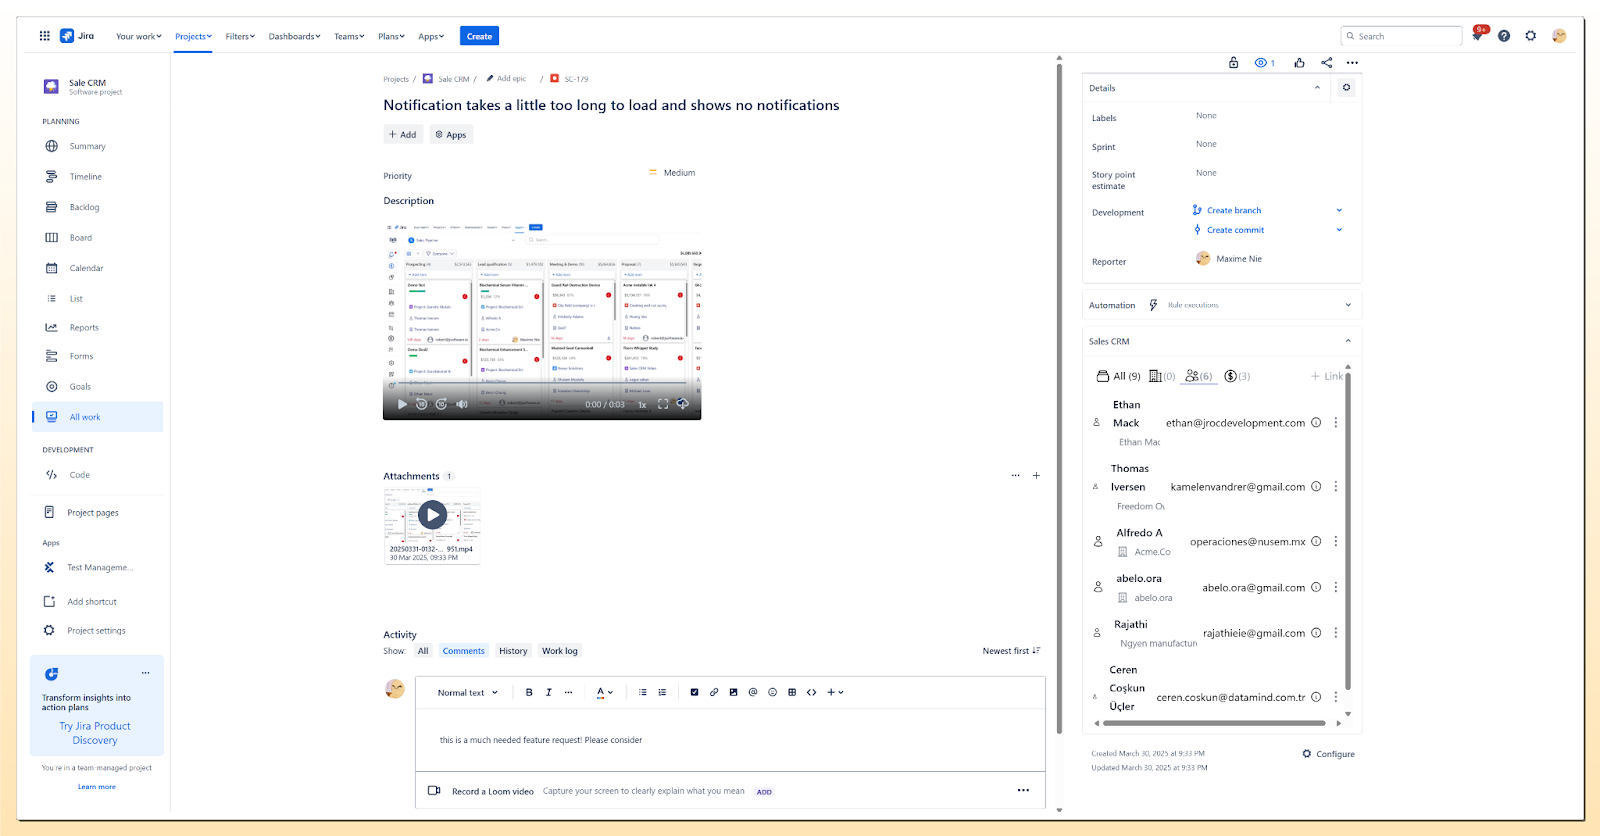Play the attached mp4 video thumbnail

click(432, 515)
